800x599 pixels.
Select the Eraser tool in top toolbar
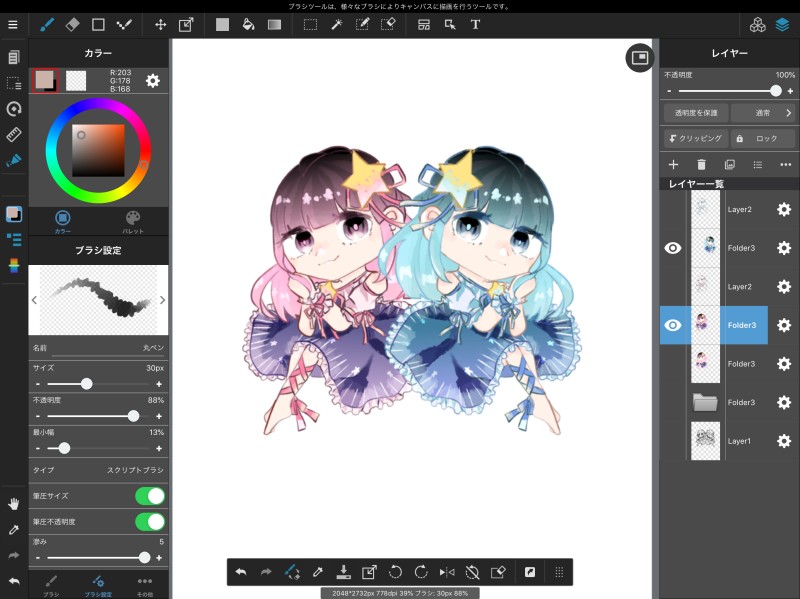(x=72, y=24)
